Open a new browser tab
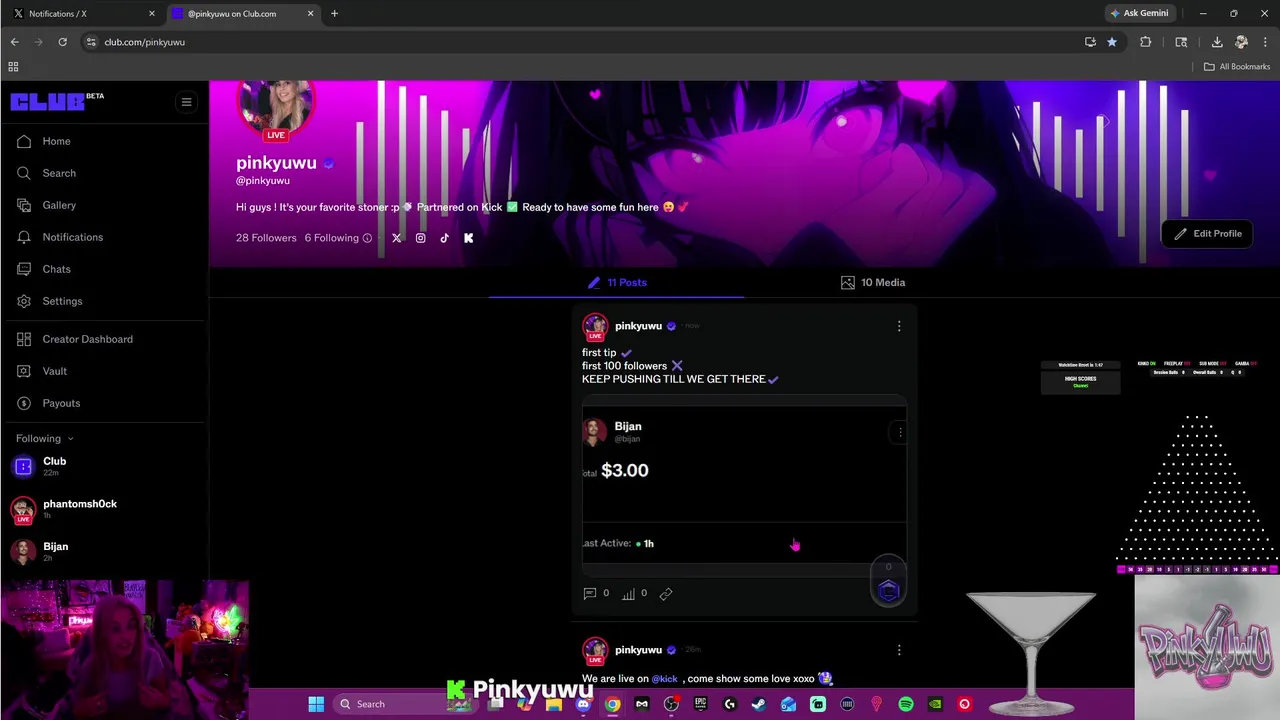 [334, 14]
